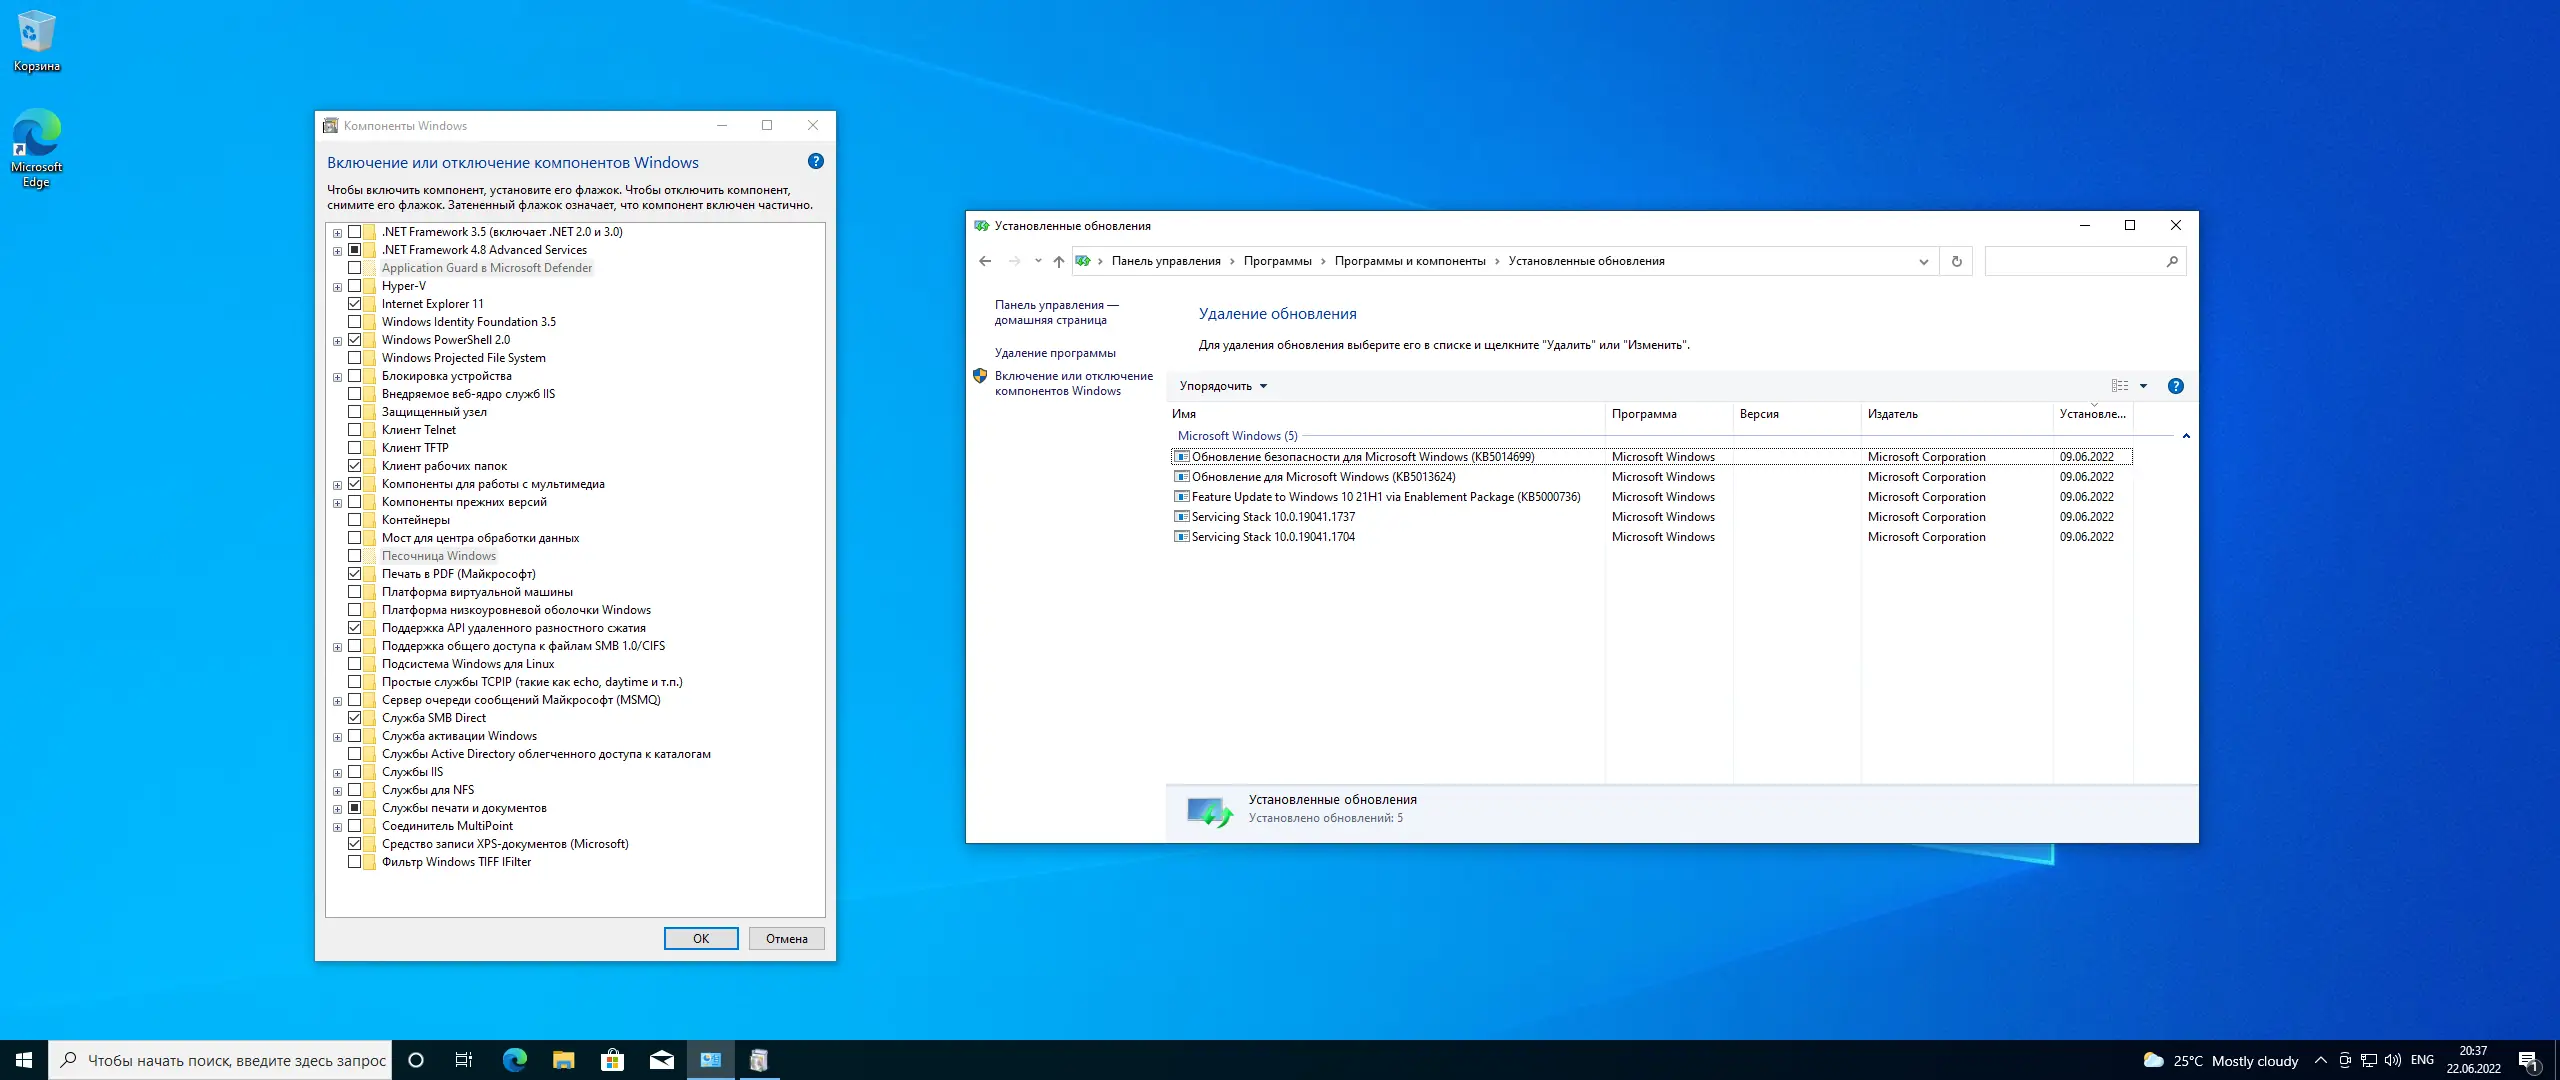The image size is (2560, 1080).
Task: Uncheck Internet Explorer 11 checkbox
Action: [x=355, y=304]
